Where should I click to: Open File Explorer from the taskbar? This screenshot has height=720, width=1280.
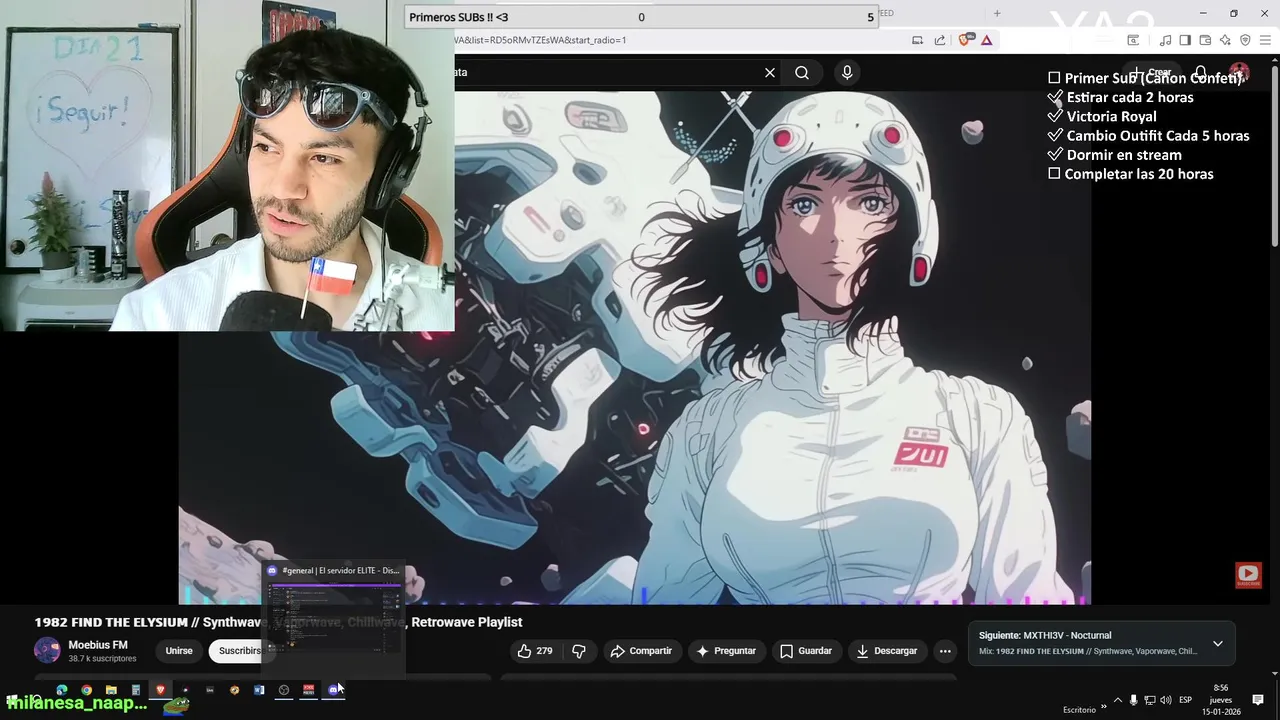[111, 690]
